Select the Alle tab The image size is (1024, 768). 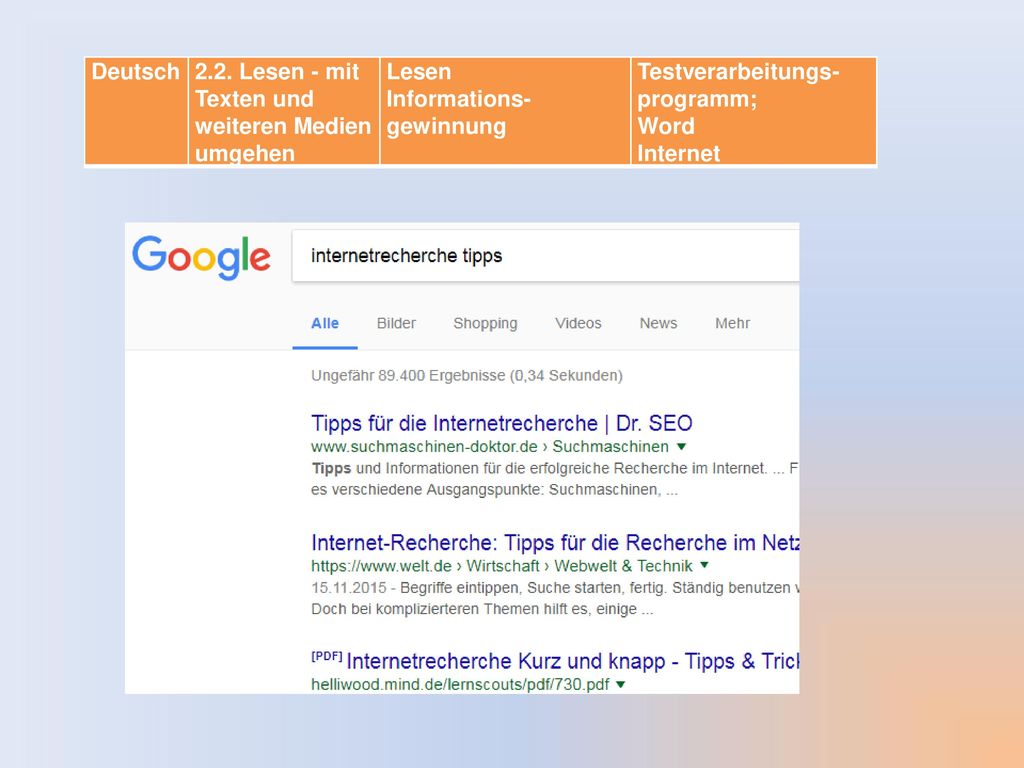[325, 323]
